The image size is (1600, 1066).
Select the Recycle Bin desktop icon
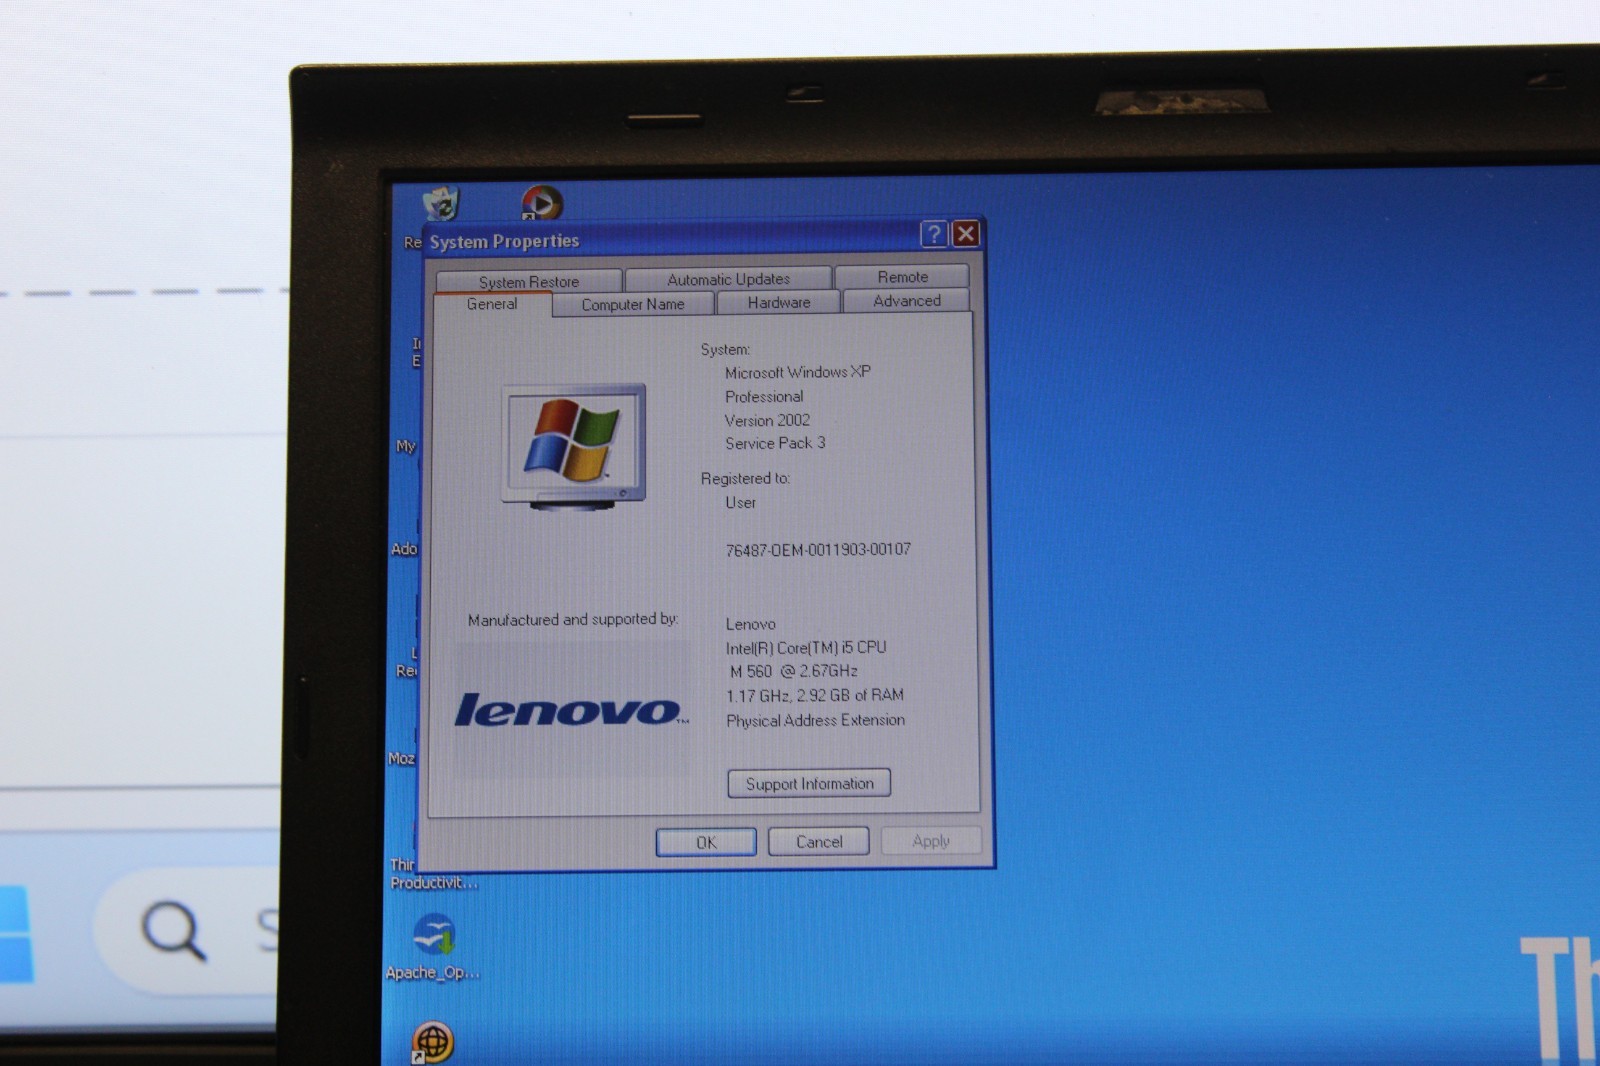pyautogui.click(x=440, y=204)
